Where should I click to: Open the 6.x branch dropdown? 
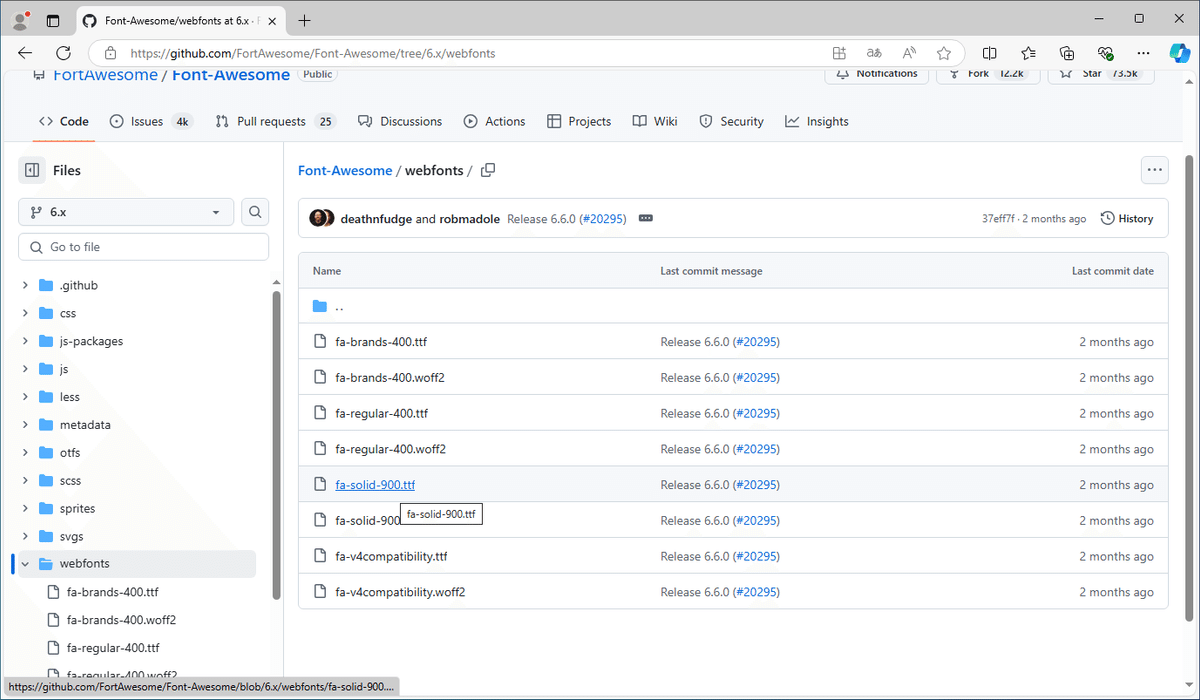click(x=126, y=212)
